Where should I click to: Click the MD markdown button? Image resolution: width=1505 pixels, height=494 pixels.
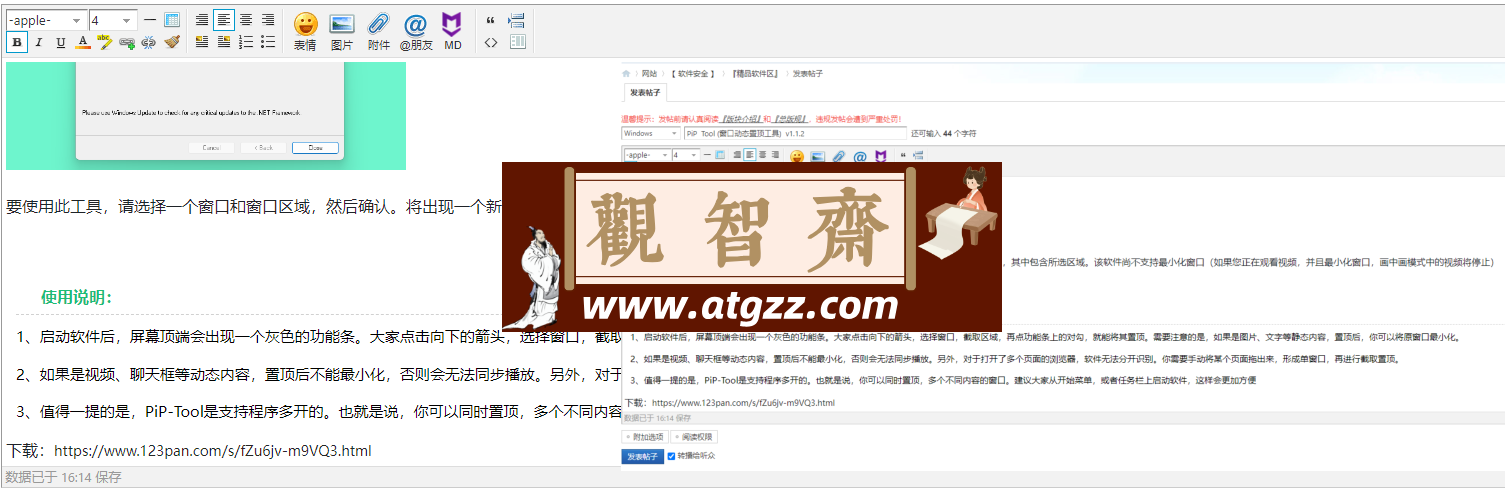pyautogui.click(x=453, y=31)
